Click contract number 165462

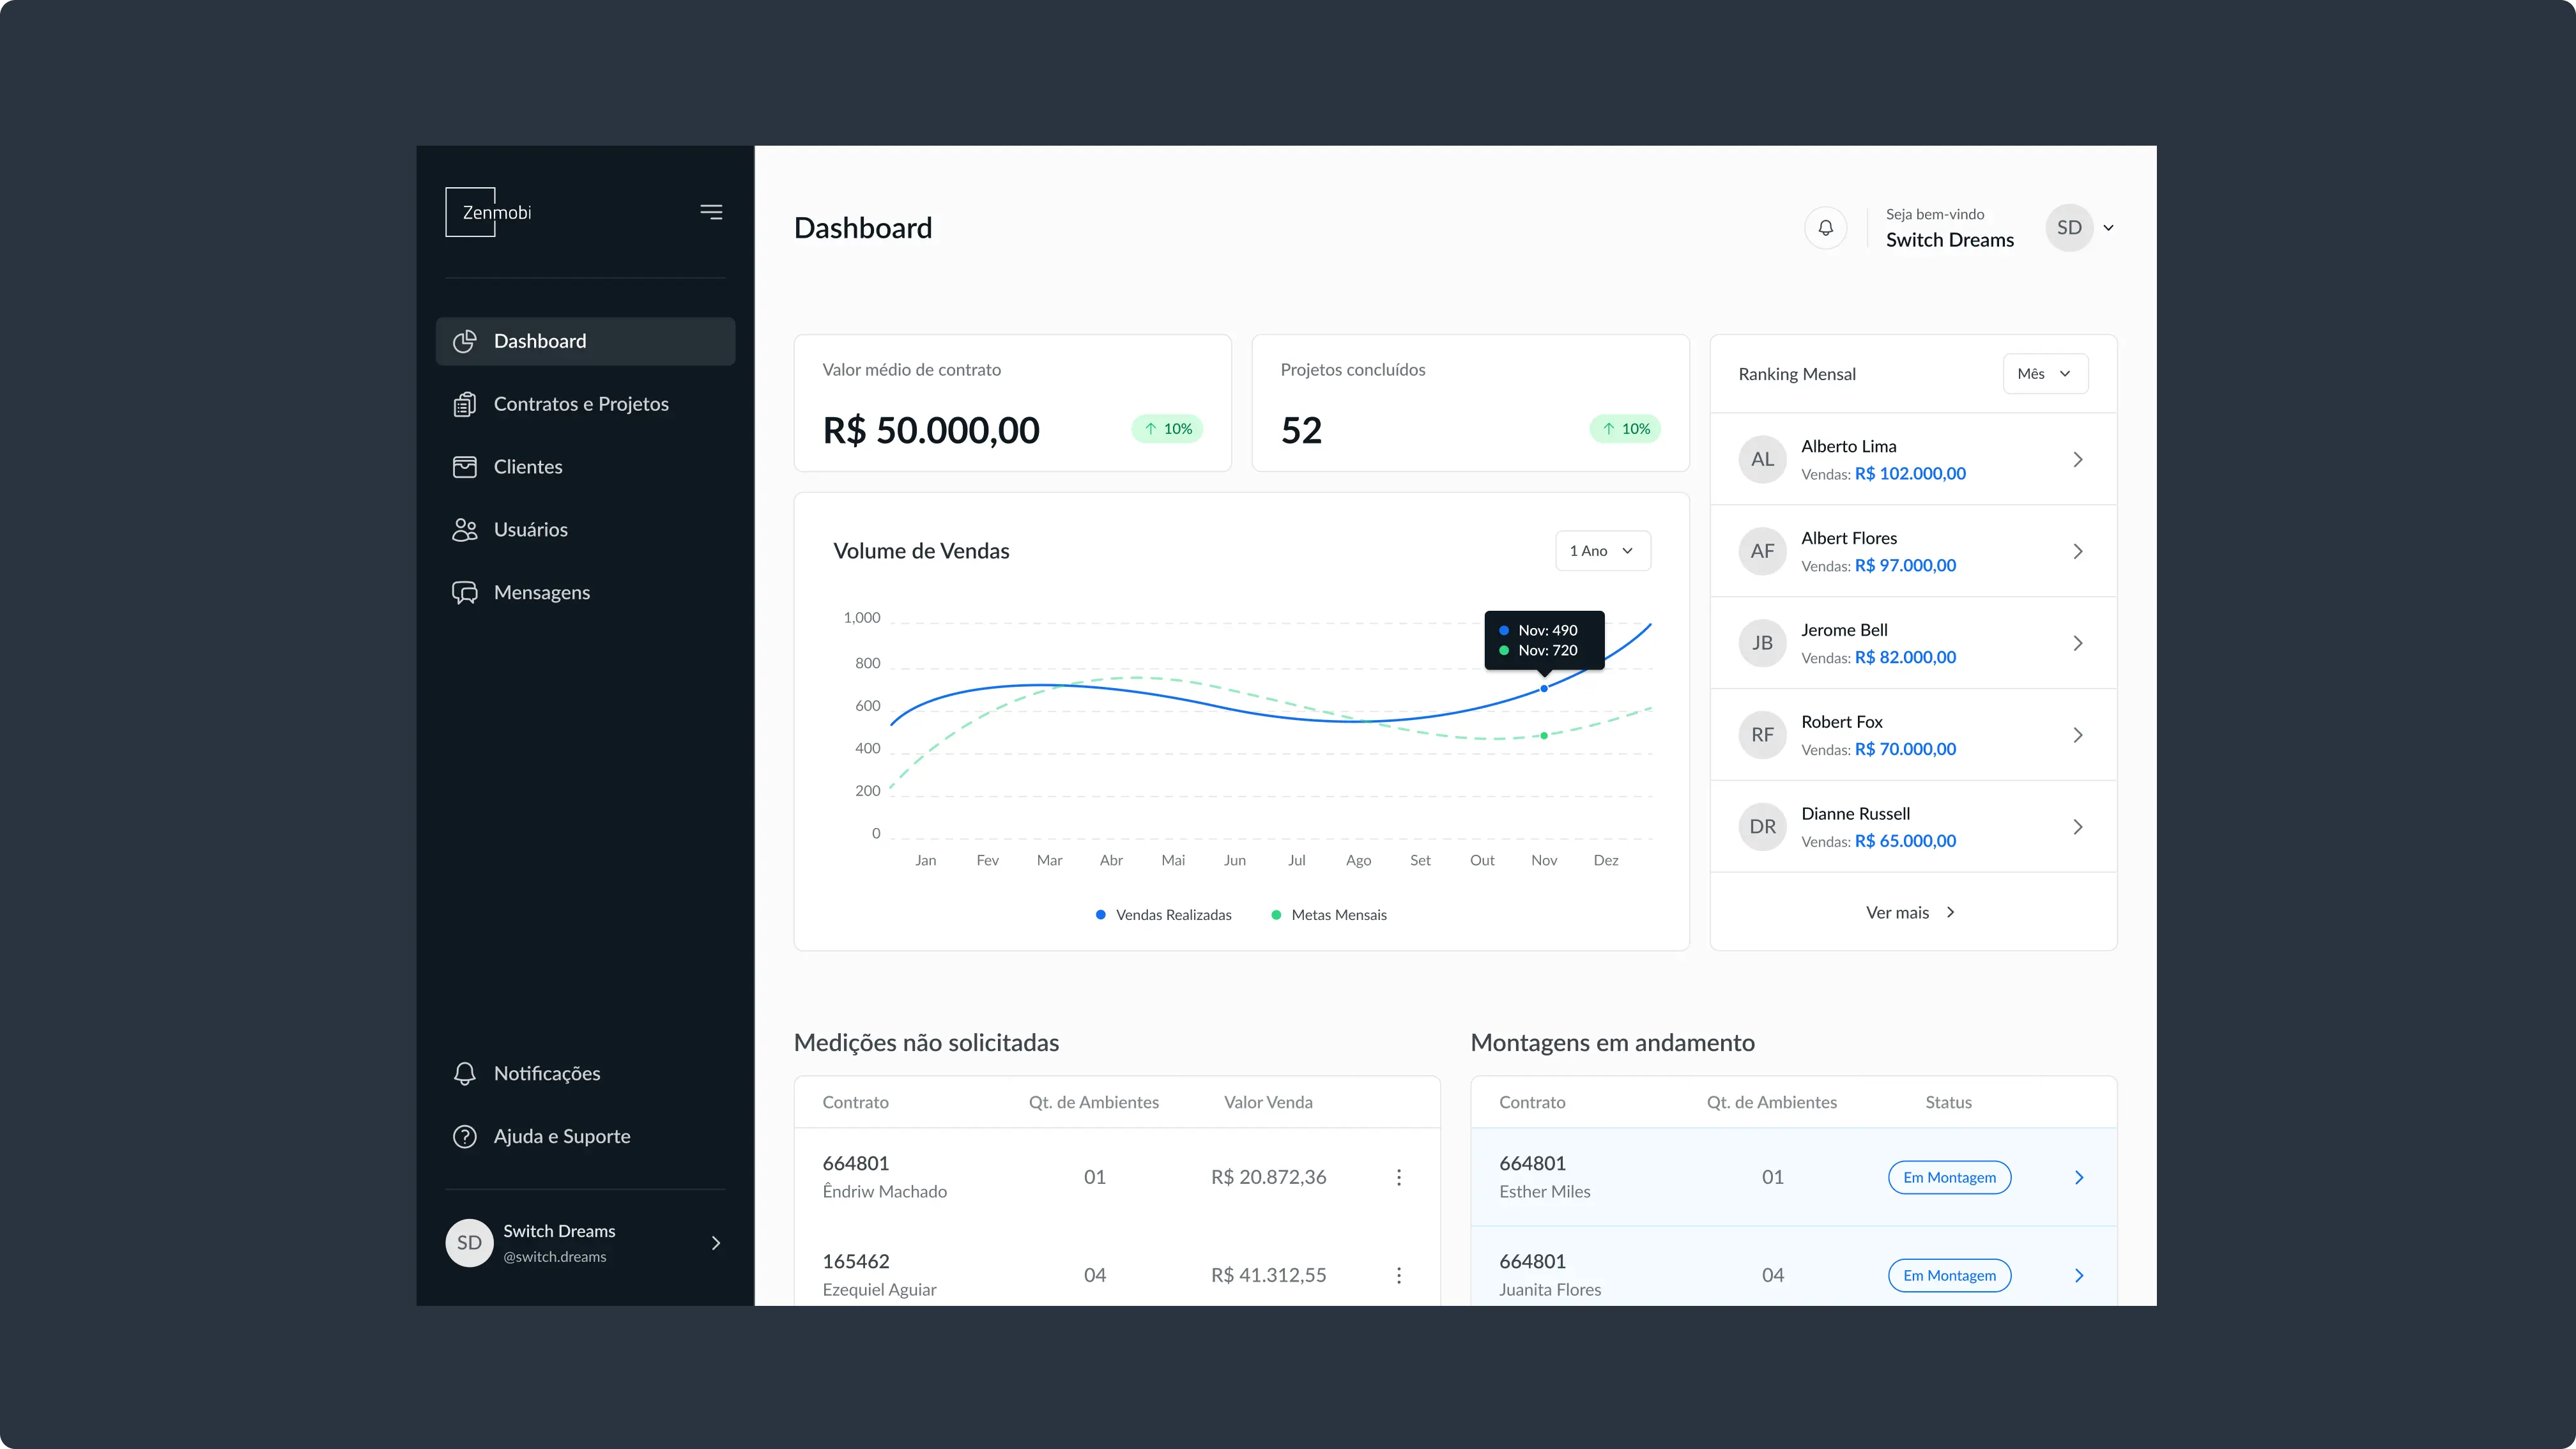click(x=855, y=1261)
